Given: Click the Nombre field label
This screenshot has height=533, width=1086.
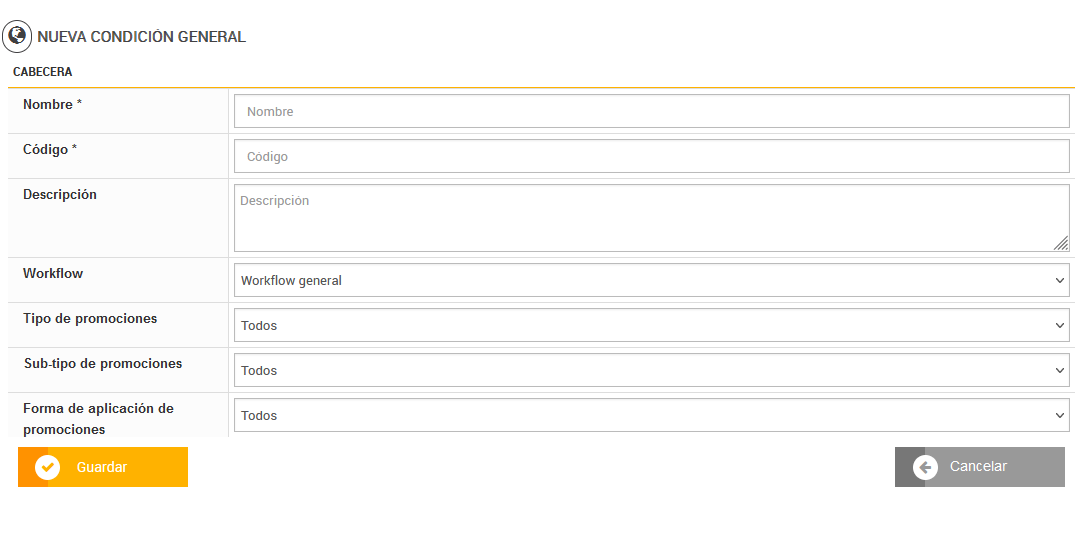Looking at the screenshot, I should point(52,105).
